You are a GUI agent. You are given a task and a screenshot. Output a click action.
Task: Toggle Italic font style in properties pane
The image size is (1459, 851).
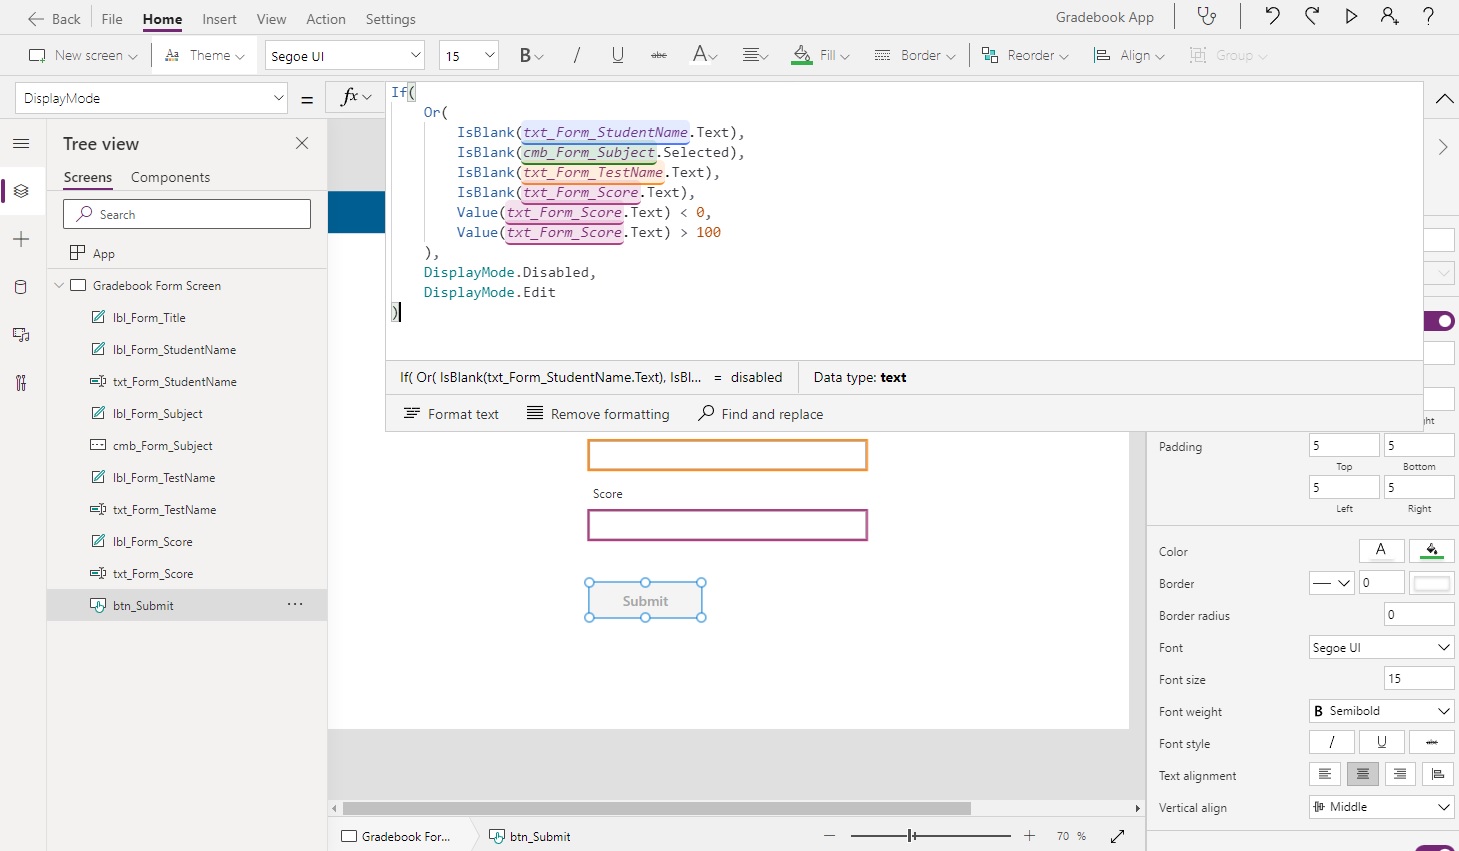[1330, 742]
